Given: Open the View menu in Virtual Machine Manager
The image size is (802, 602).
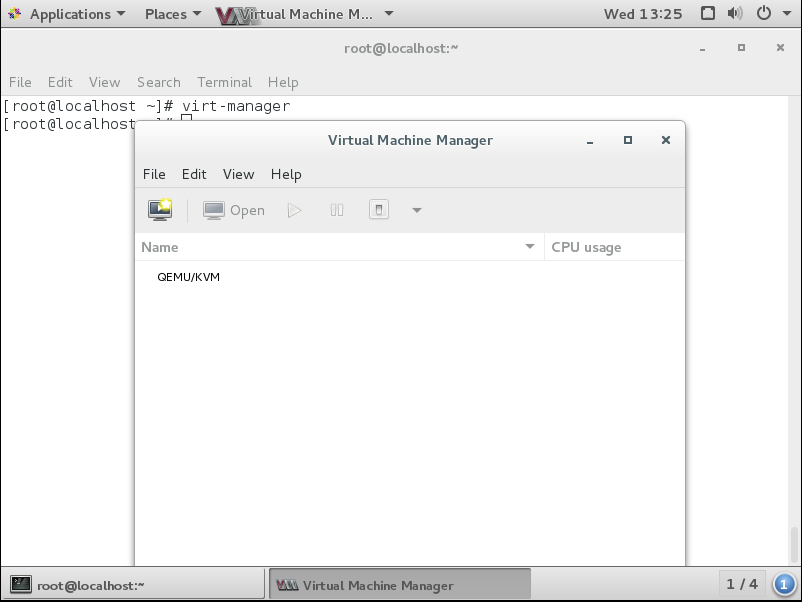Looking at the screenshot, I should coord(238,174).
